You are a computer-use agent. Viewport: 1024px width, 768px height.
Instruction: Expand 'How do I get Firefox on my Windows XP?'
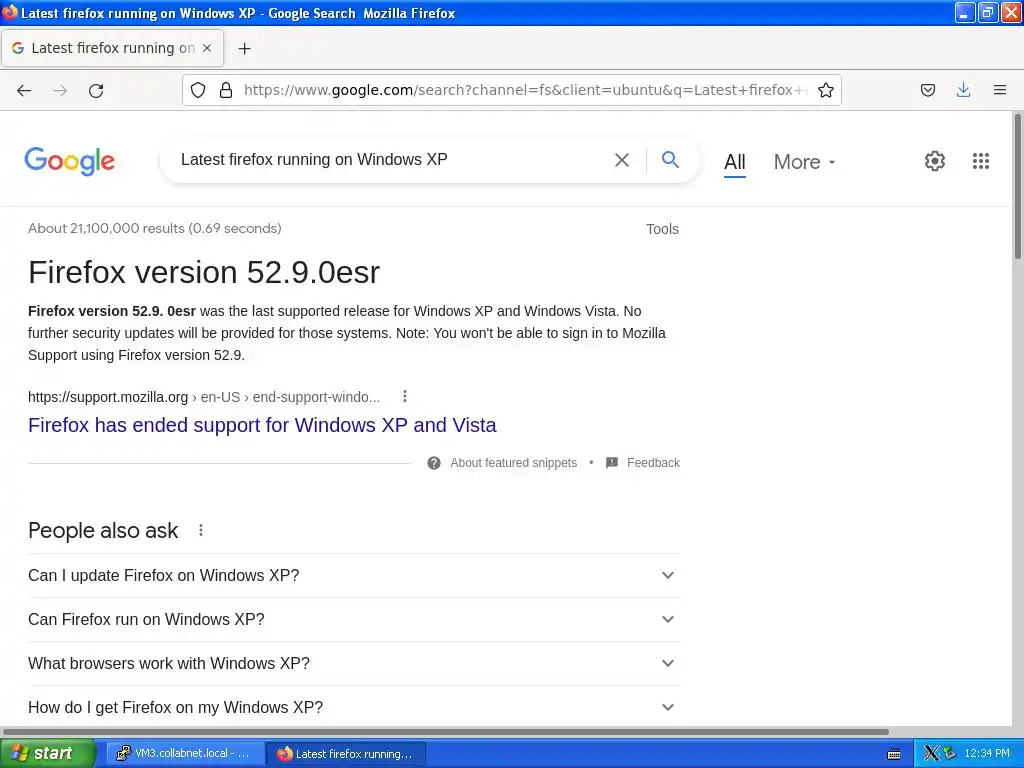pos(353,707)
